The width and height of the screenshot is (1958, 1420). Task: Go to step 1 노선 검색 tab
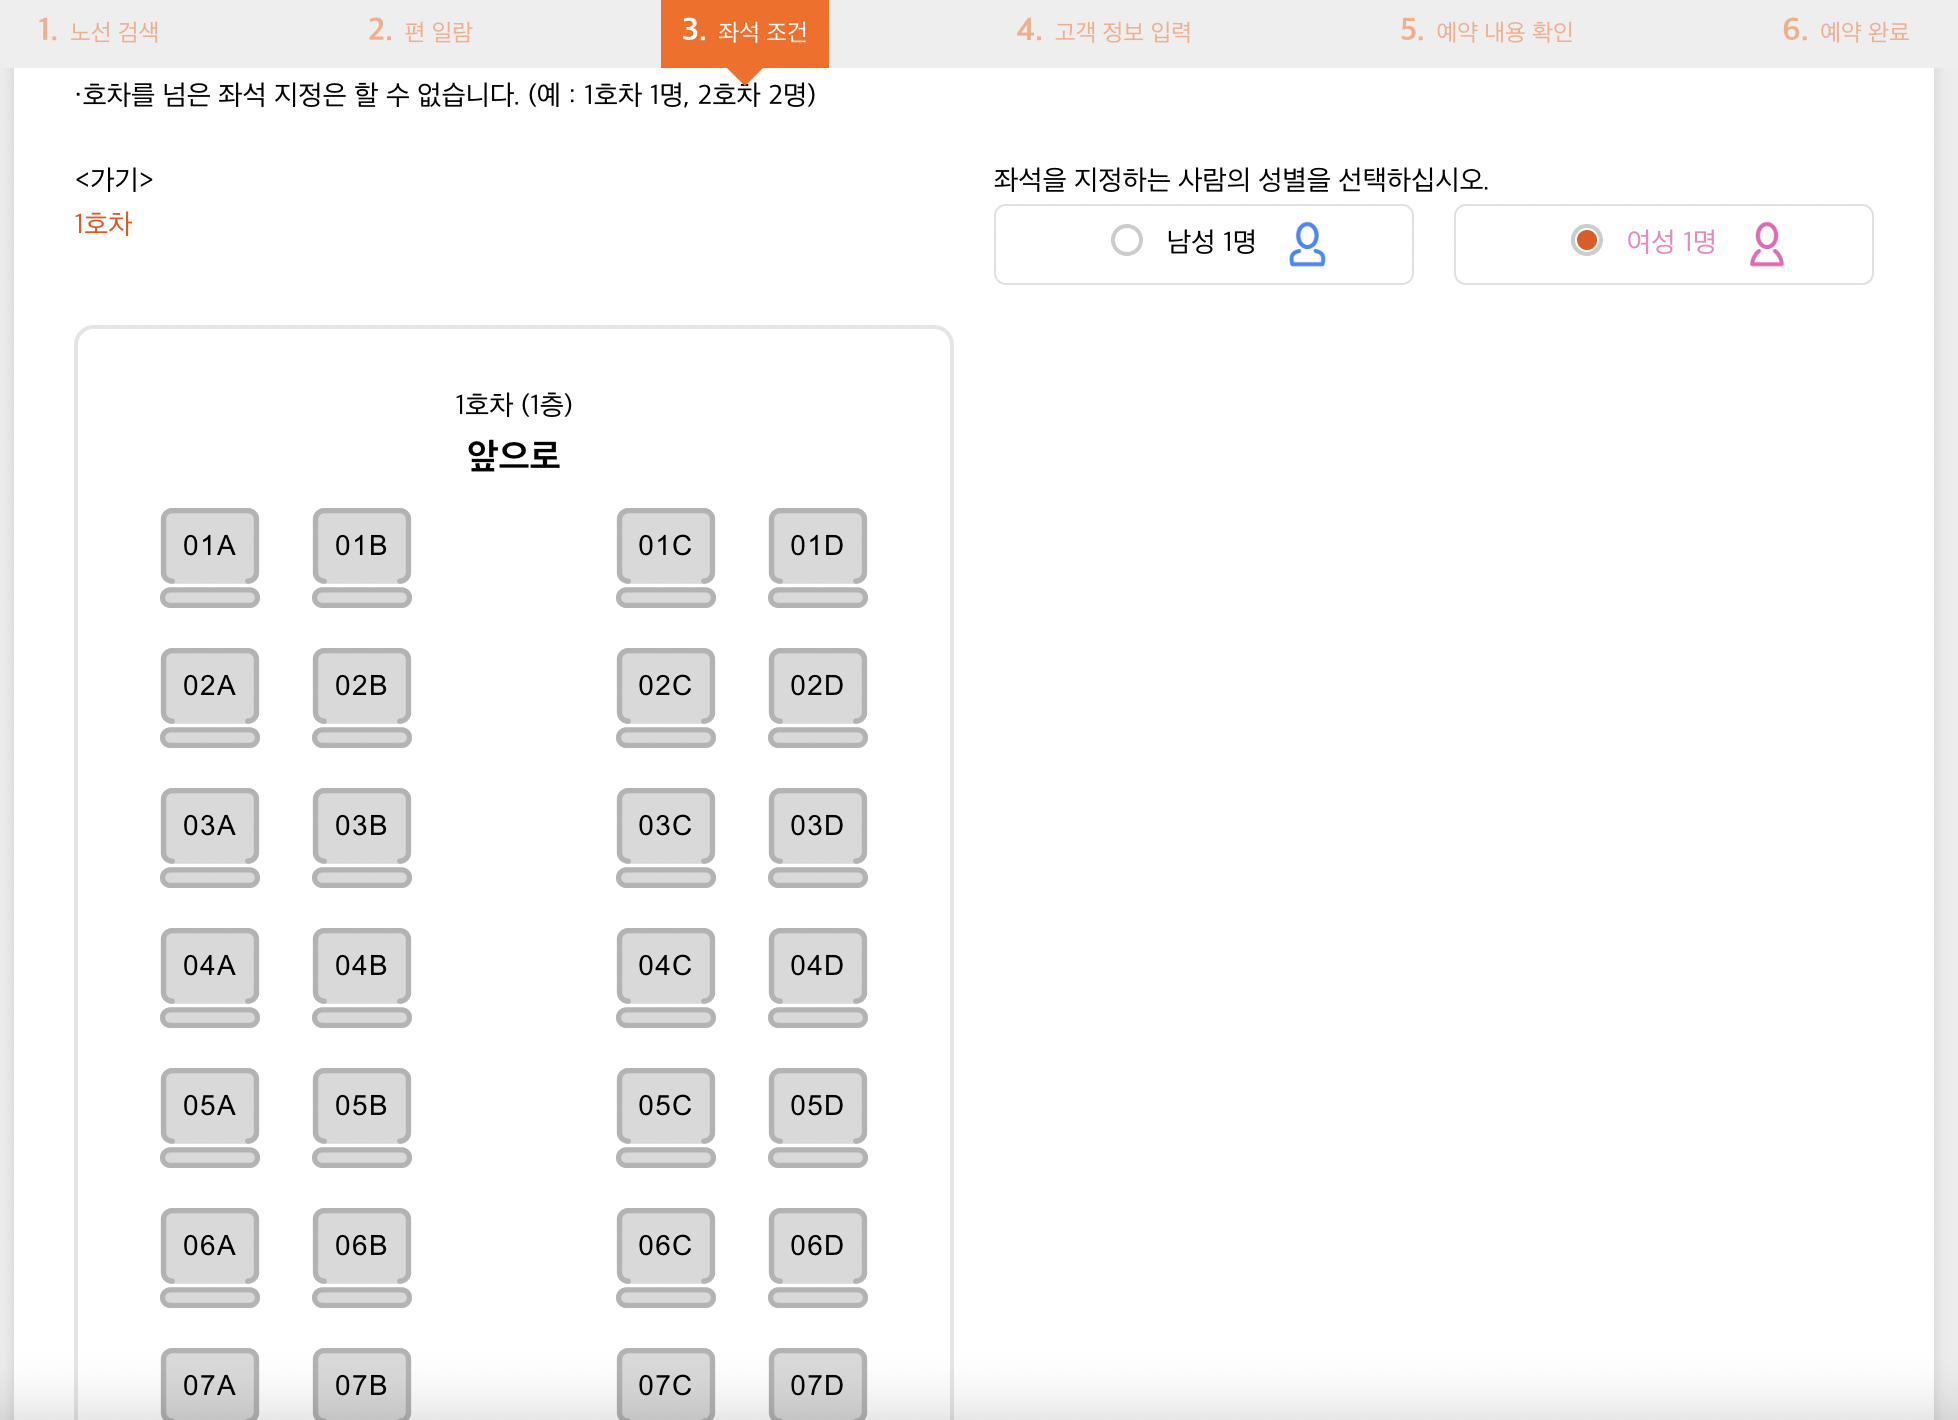(99, 31)
